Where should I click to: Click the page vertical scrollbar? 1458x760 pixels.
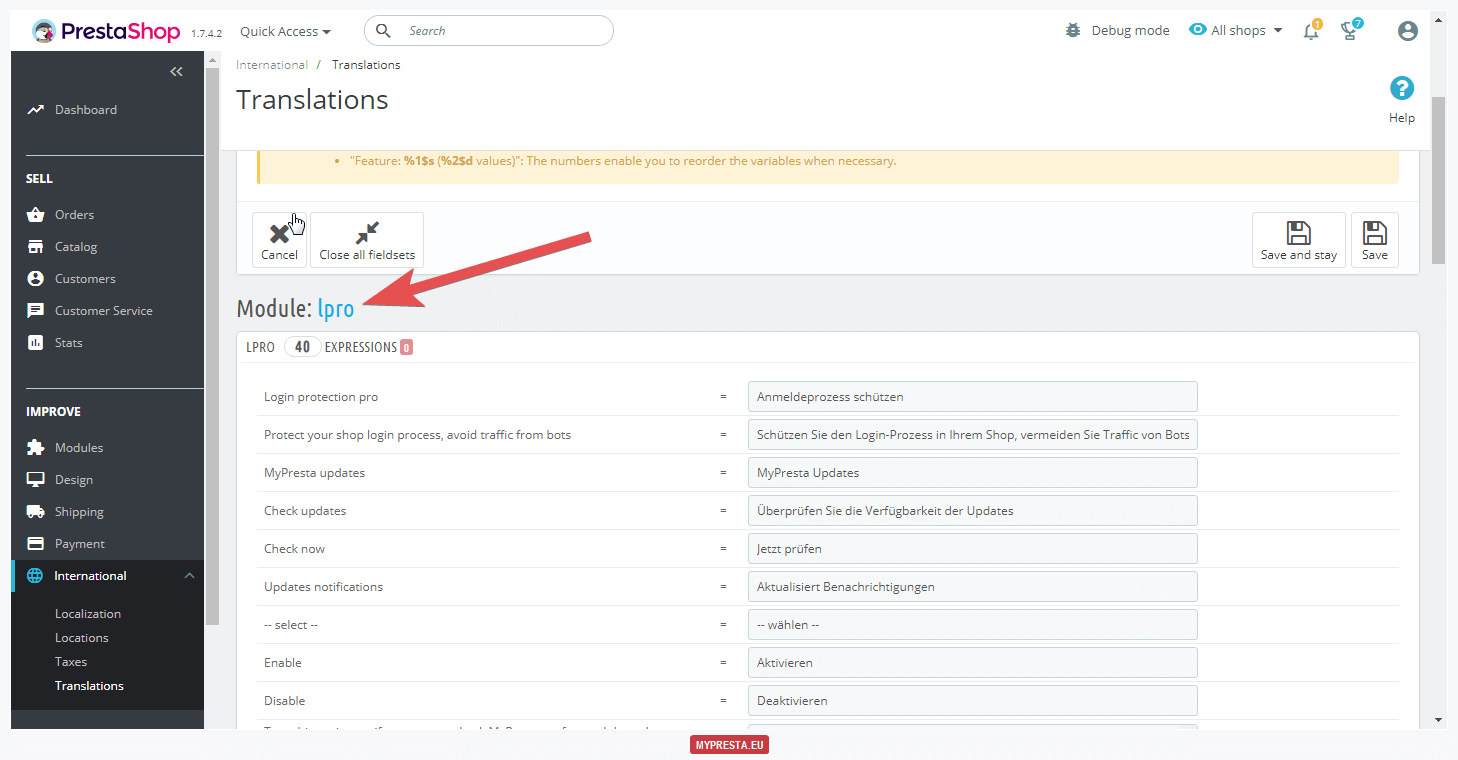tap(1438, 180)
